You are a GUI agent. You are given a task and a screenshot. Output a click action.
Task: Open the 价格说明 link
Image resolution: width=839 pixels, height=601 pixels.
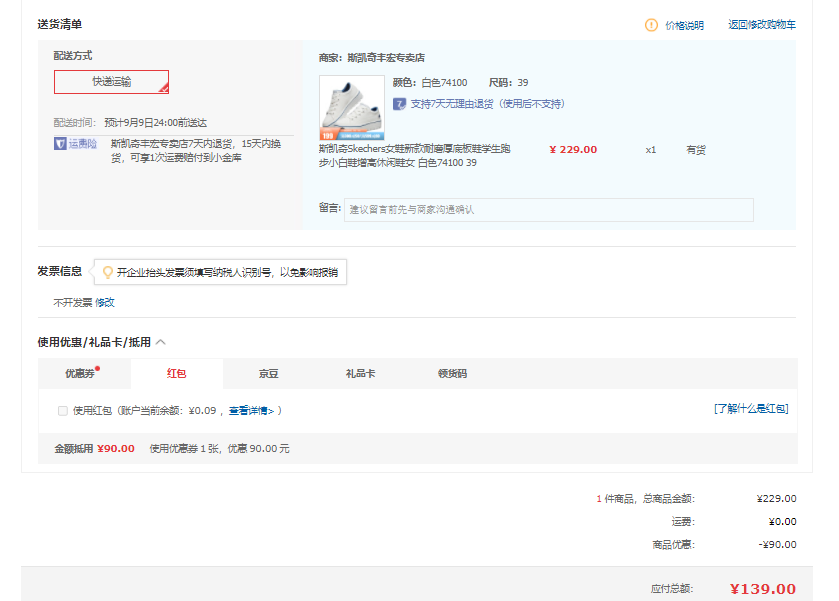pos(684,25)
